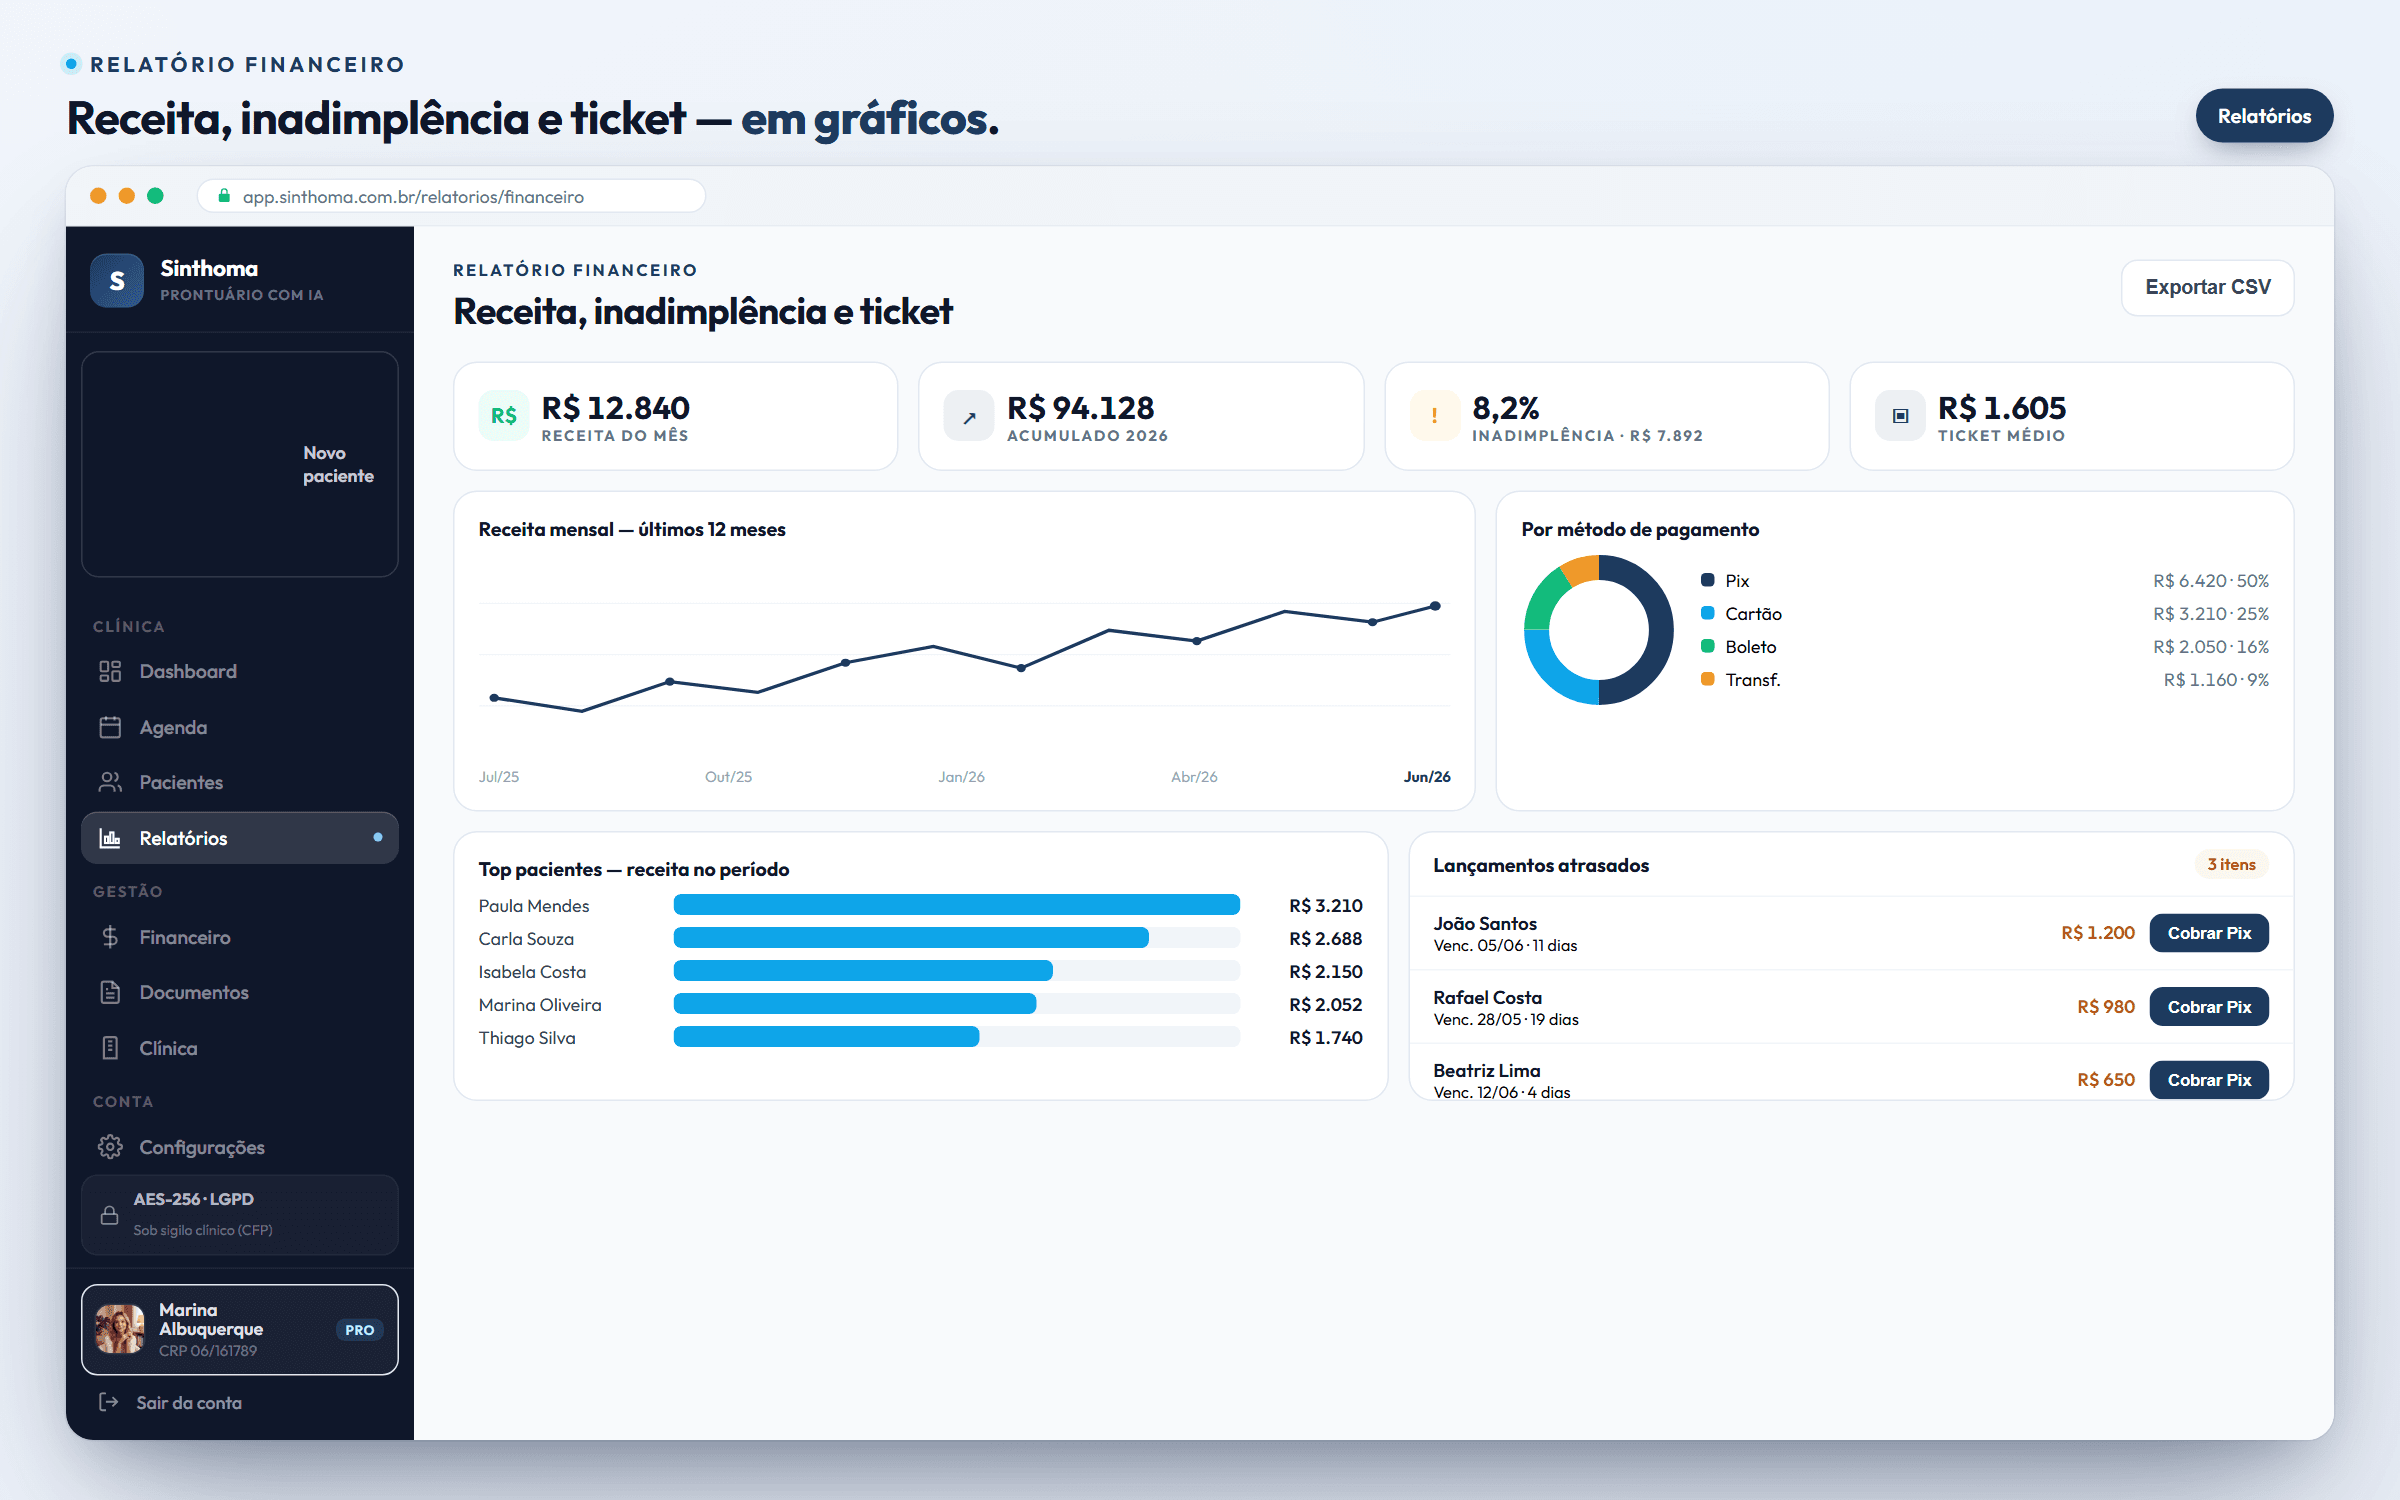Viewport: 2400px width, 1500px height.
Task: Click the R$ 1.605 ticket médio value
Action: pos(2001,408)
